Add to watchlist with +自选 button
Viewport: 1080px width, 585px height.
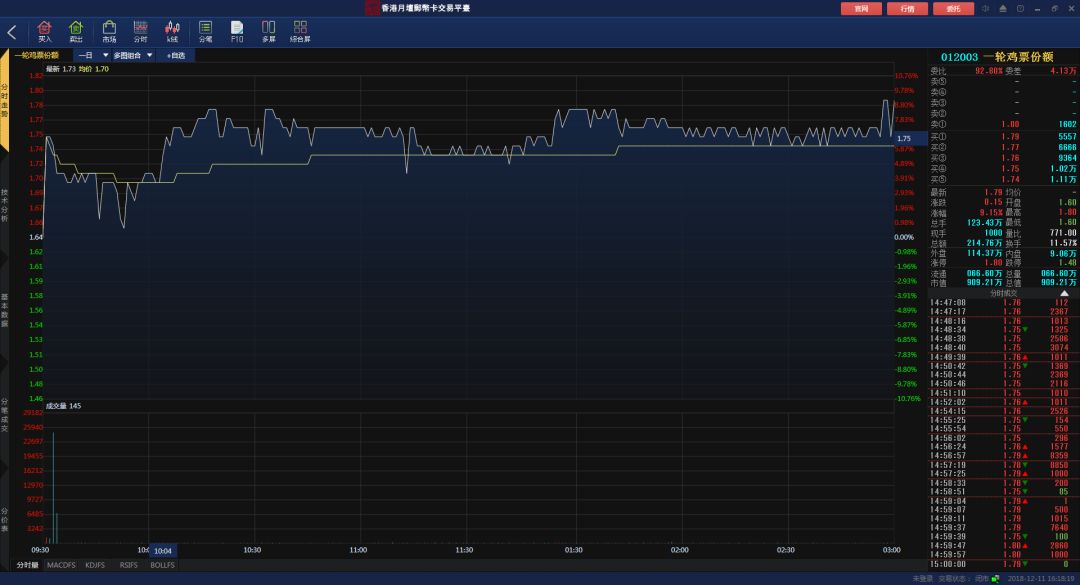pos(176,55)
